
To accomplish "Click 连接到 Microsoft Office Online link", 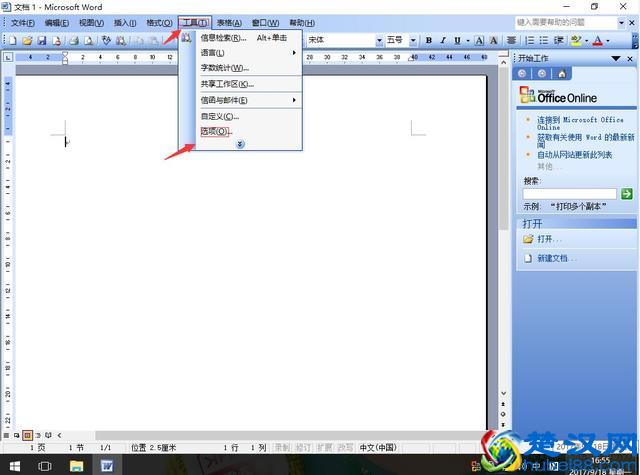I will click(x=580, y=123).
